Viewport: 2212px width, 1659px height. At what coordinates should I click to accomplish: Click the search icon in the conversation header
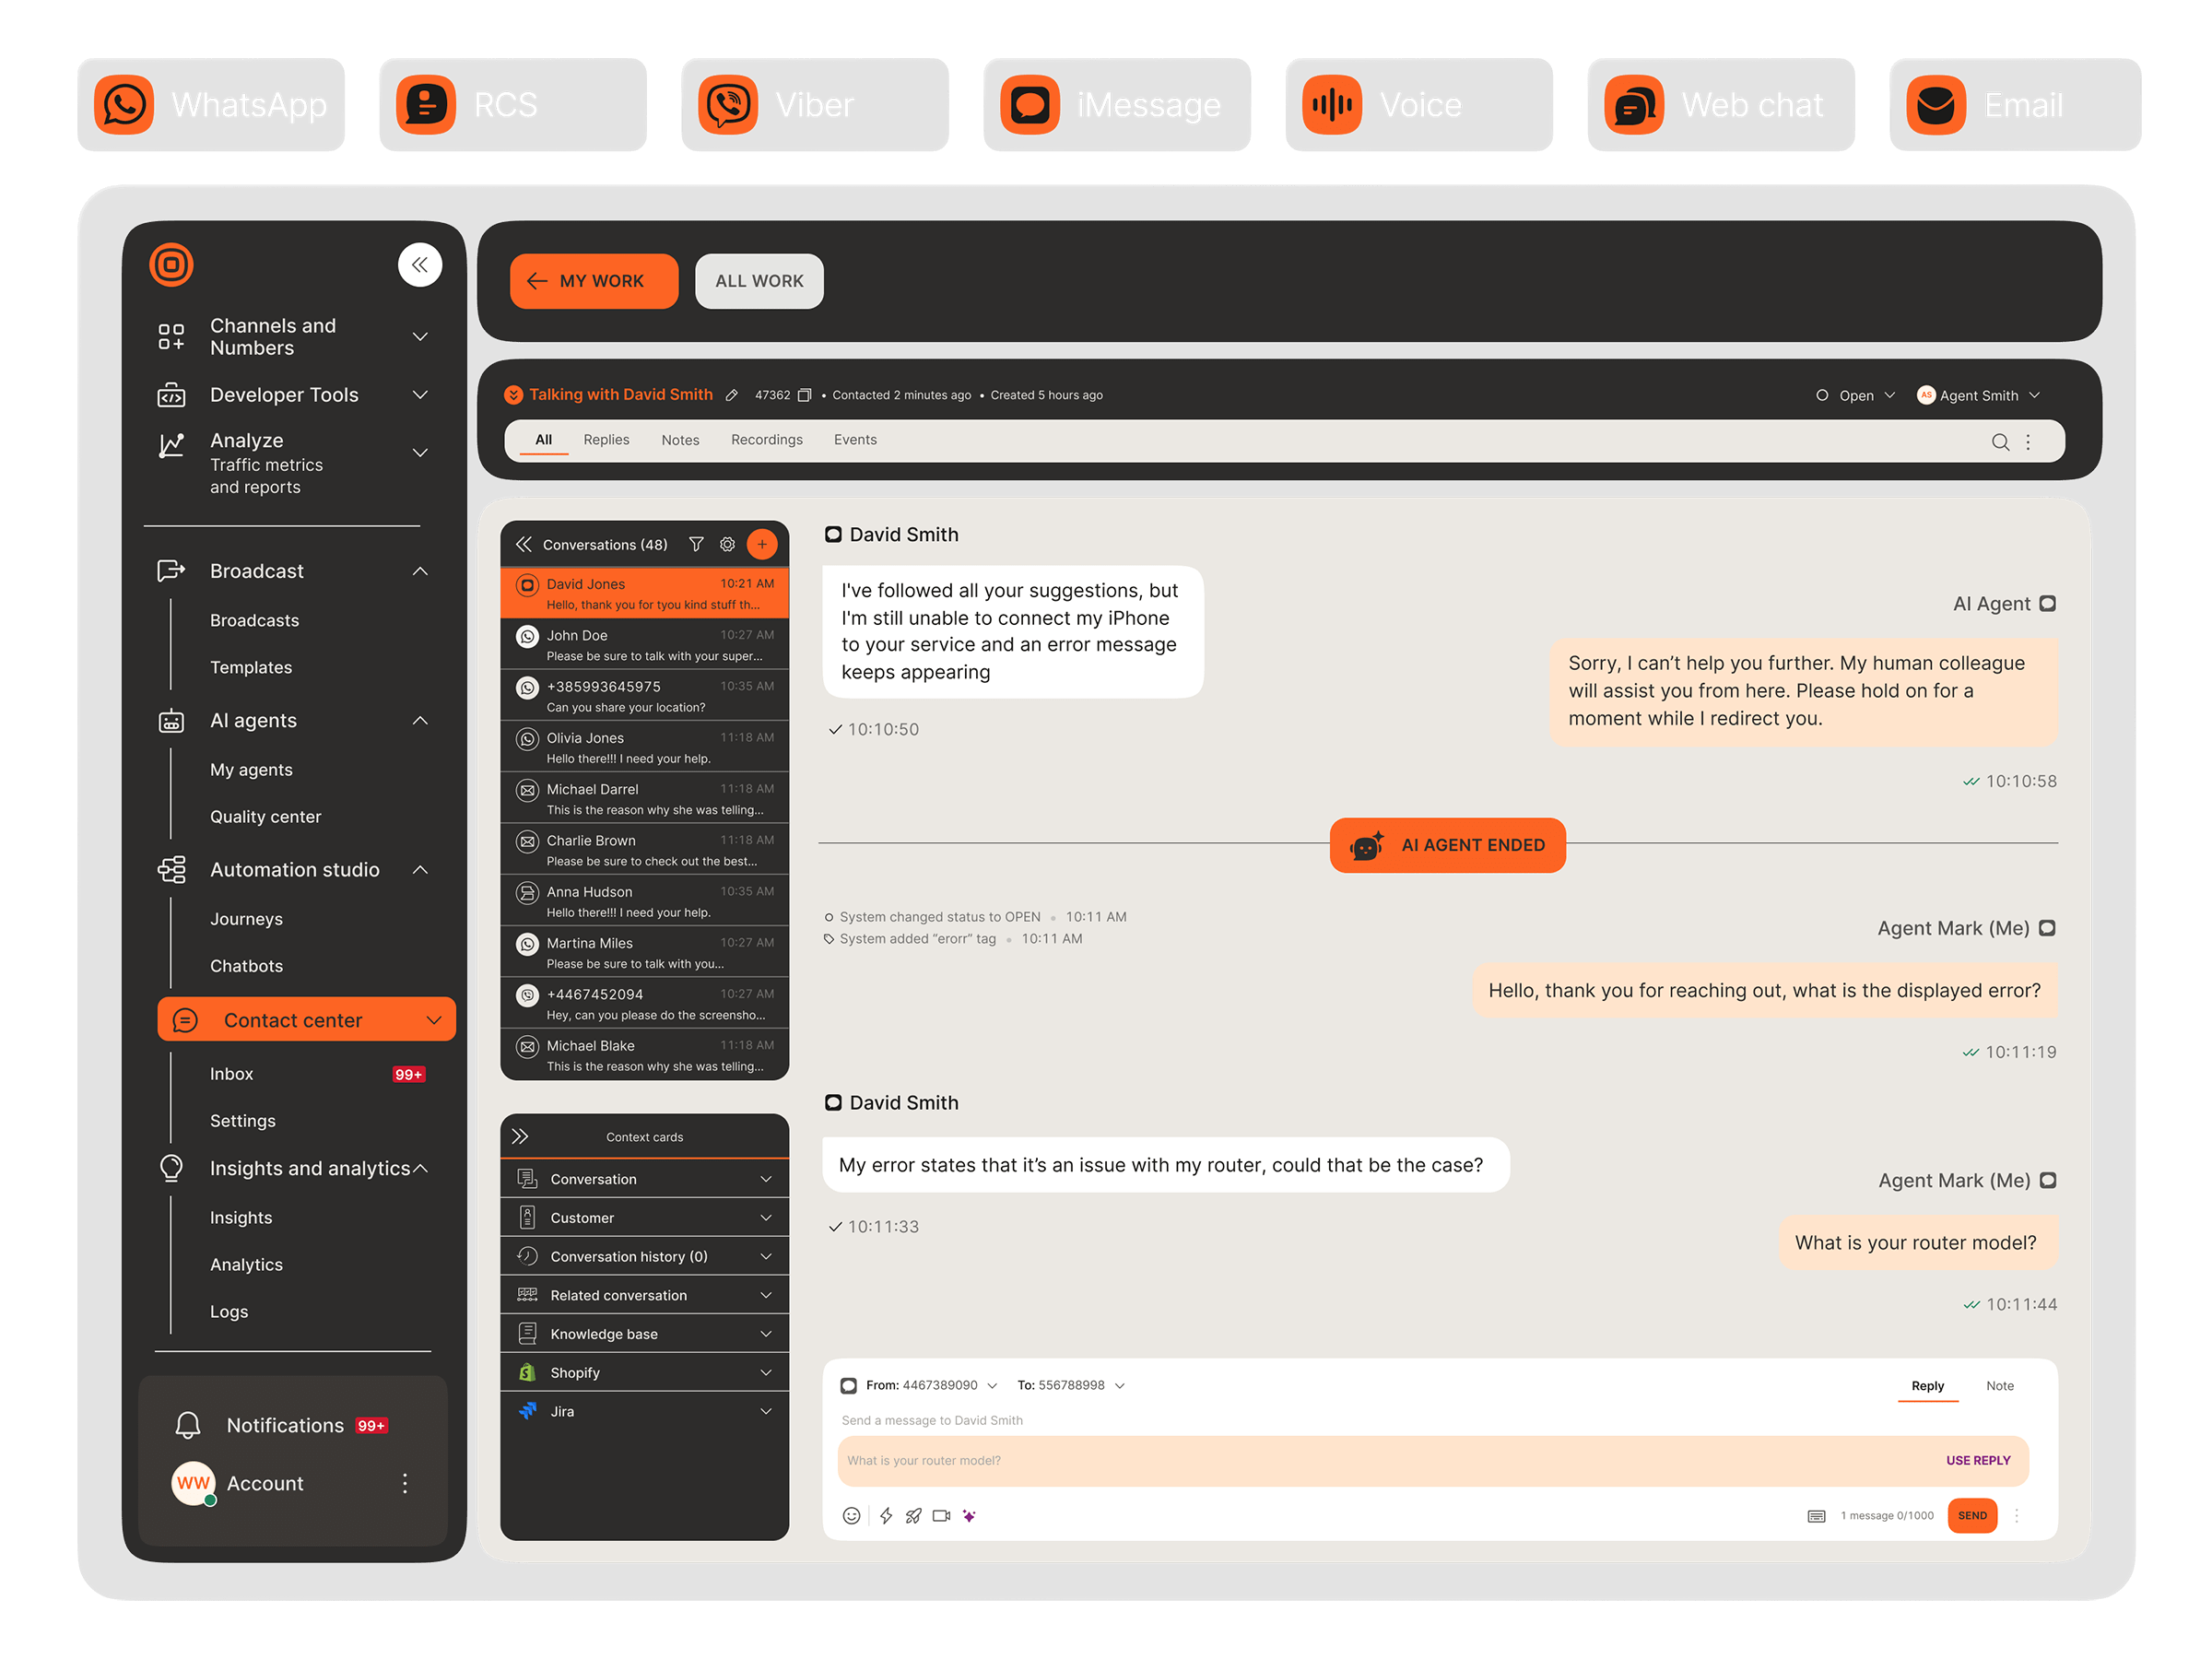tap(2000, 441)
